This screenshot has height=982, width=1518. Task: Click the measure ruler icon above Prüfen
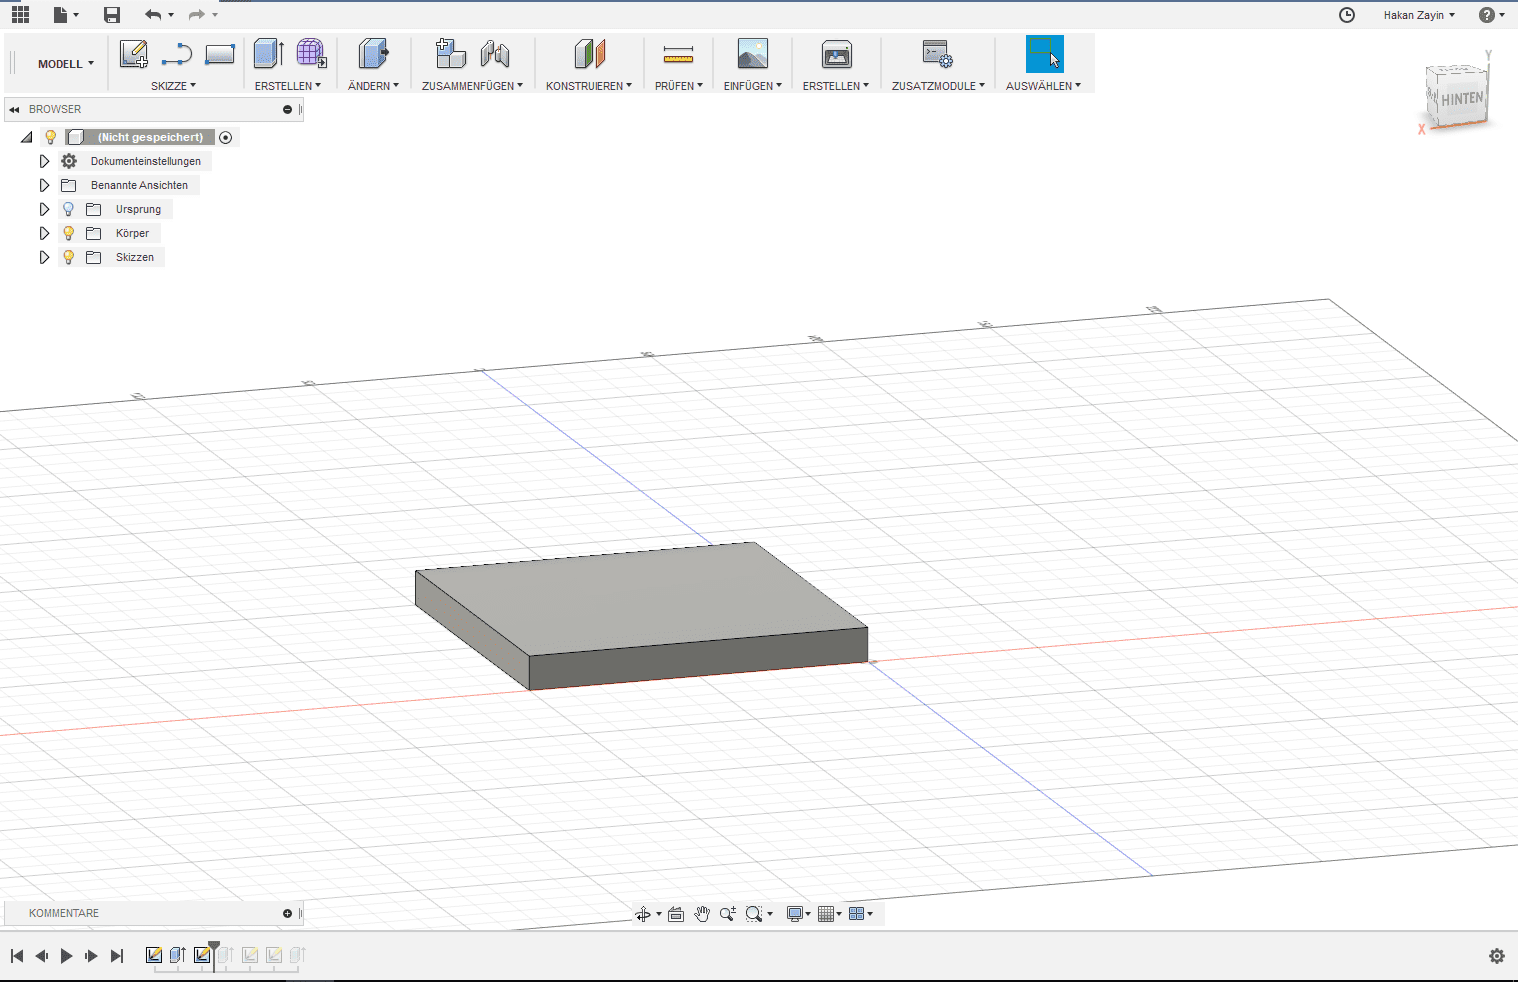[x=678, y=54]
